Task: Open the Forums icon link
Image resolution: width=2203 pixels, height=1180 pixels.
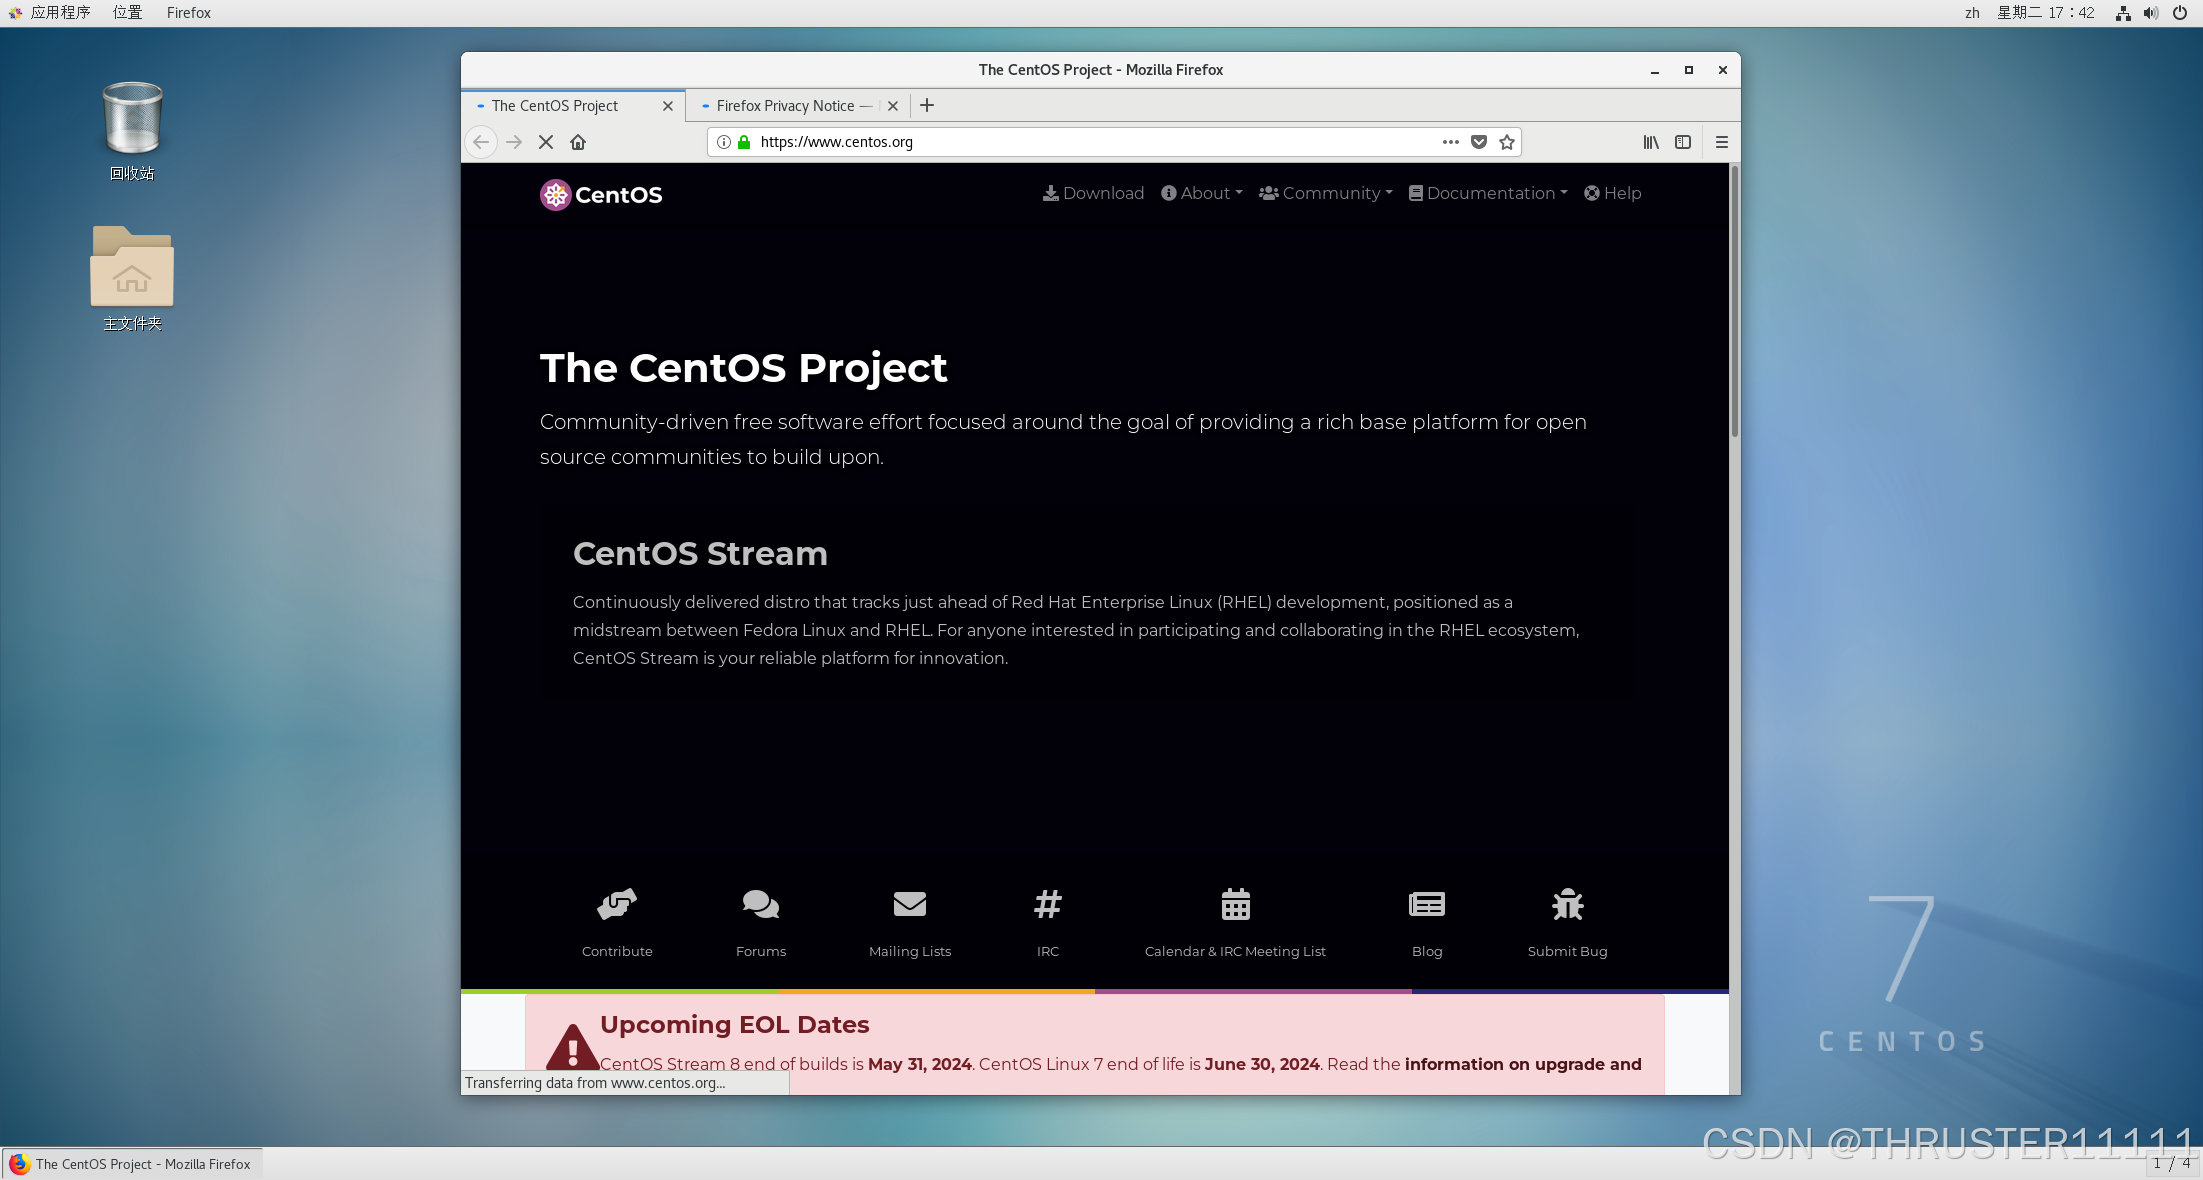Action: [761, 904]
